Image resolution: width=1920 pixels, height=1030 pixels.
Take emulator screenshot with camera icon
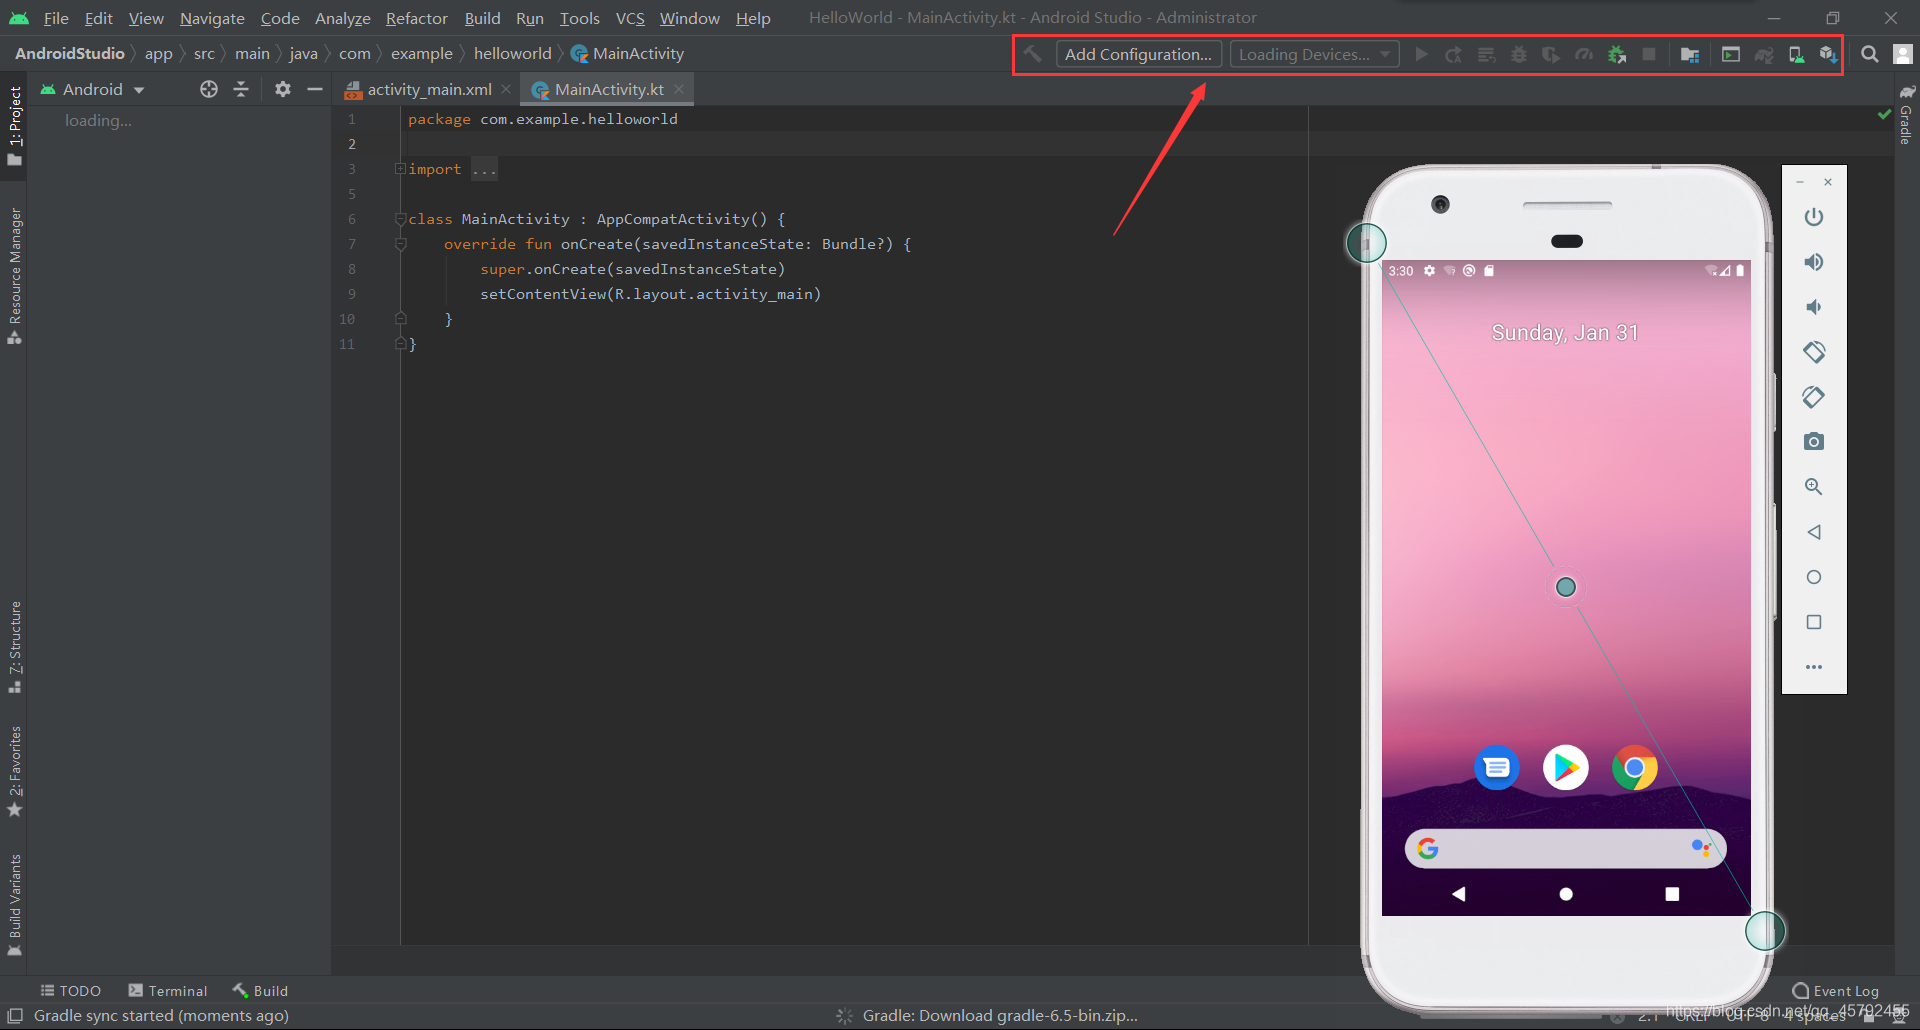(1814, 441)
